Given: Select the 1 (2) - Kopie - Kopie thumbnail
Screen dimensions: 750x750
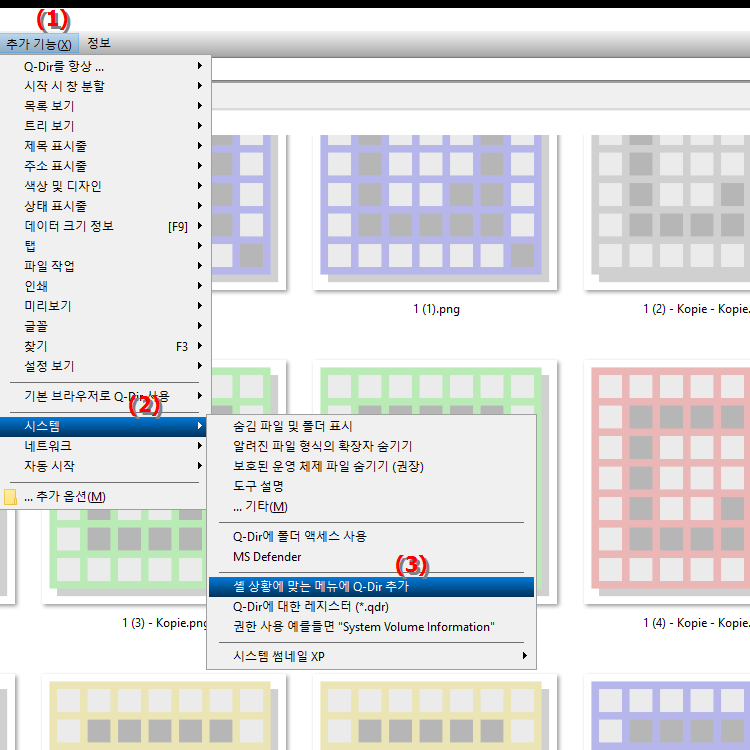Looking at the screenshot, I should coord(667,212).
